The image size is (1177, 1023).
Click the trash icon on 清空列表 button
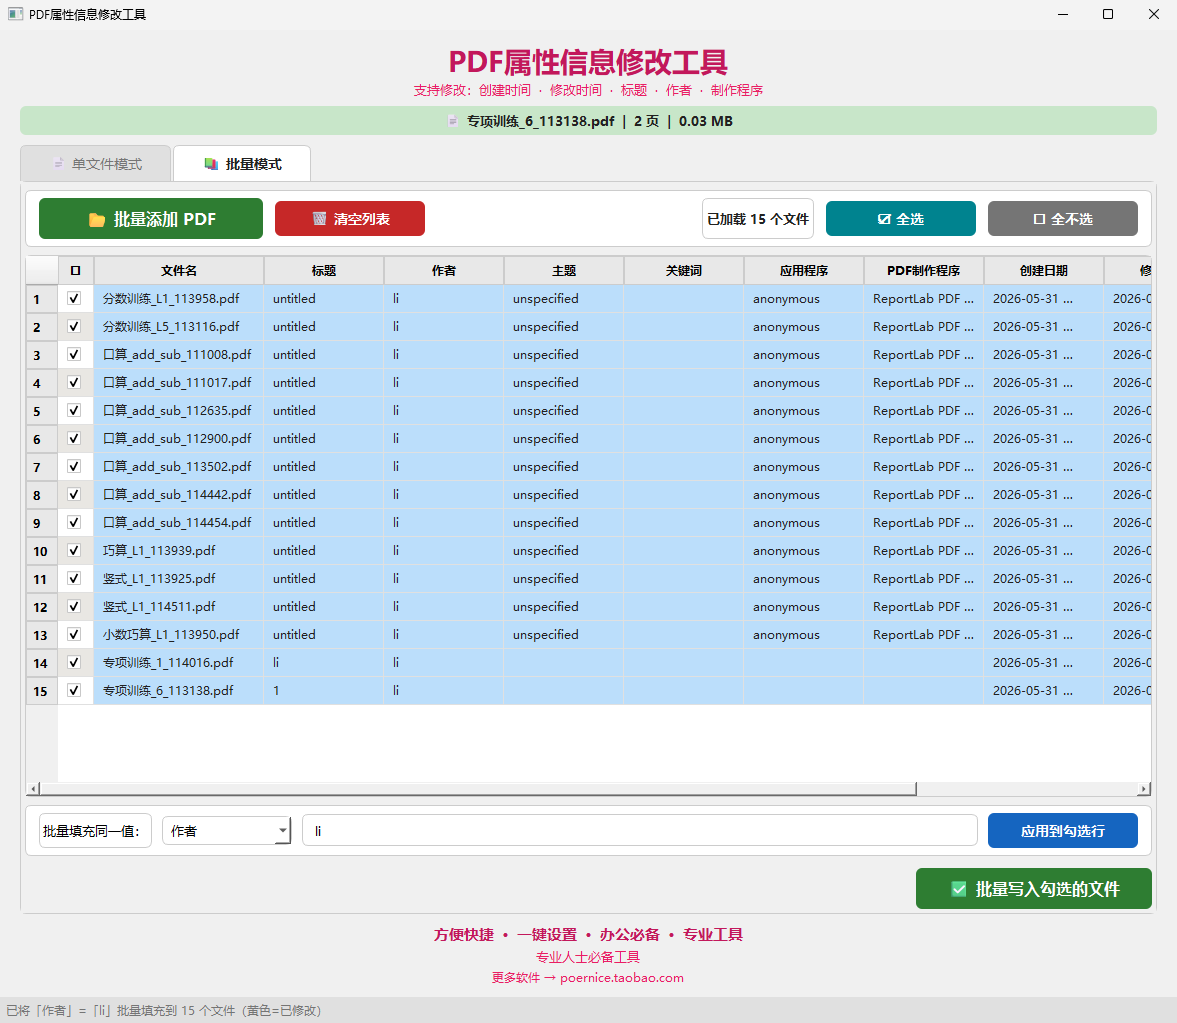pos(319,218)
